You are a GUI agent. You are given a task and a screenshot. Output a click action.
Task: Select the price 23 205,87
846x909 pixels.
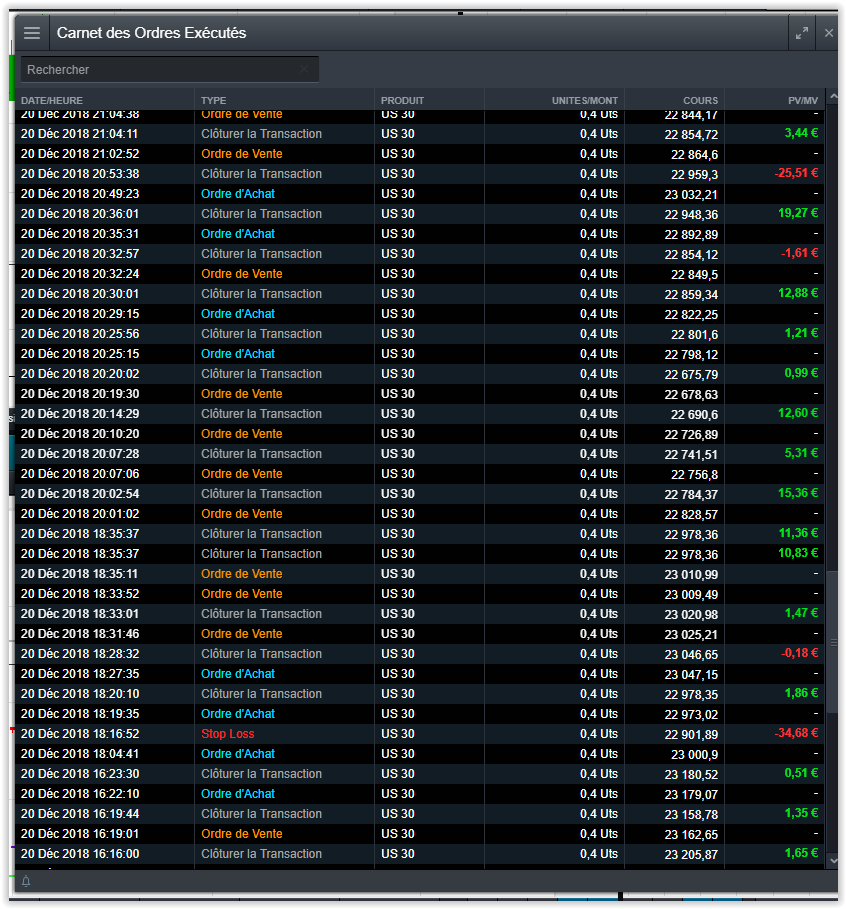[x=691, y=855]
